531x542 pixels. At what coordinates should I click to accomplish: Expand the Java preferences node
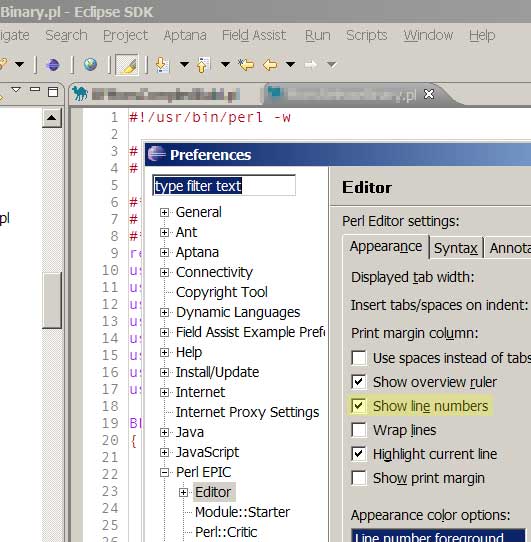click(x=165, y=432)
